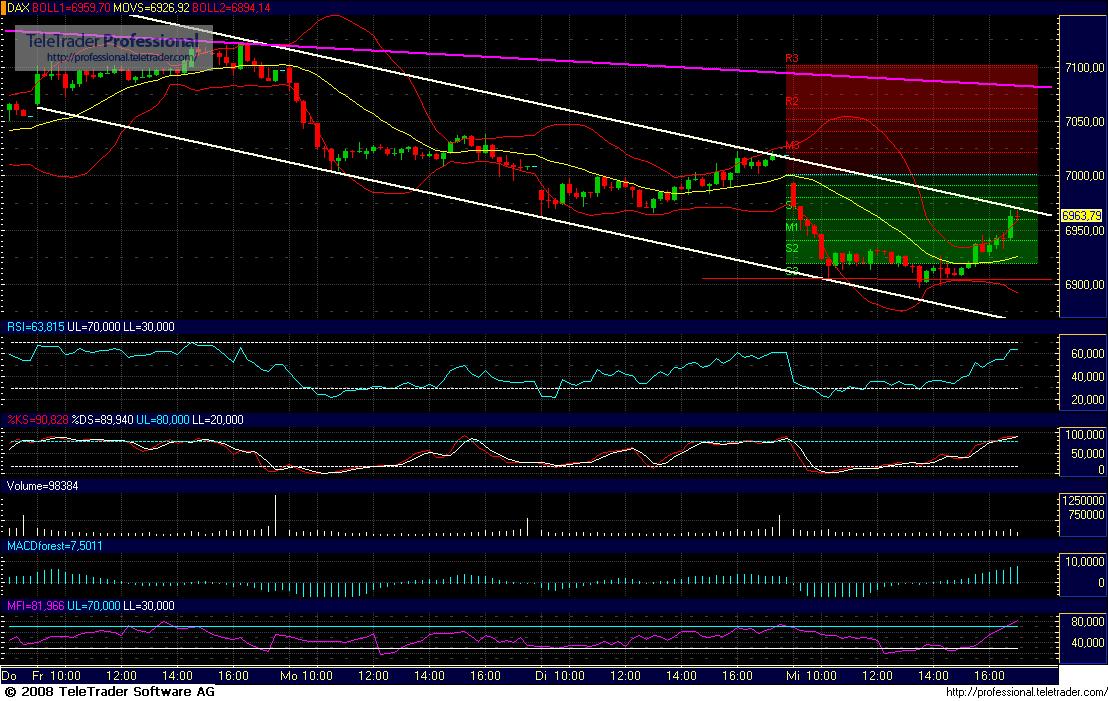This screenshot has height=701, width=1108.
Task: Click the © 2008 TeleTrader Software AG text
Action: (x=109, y=692)
